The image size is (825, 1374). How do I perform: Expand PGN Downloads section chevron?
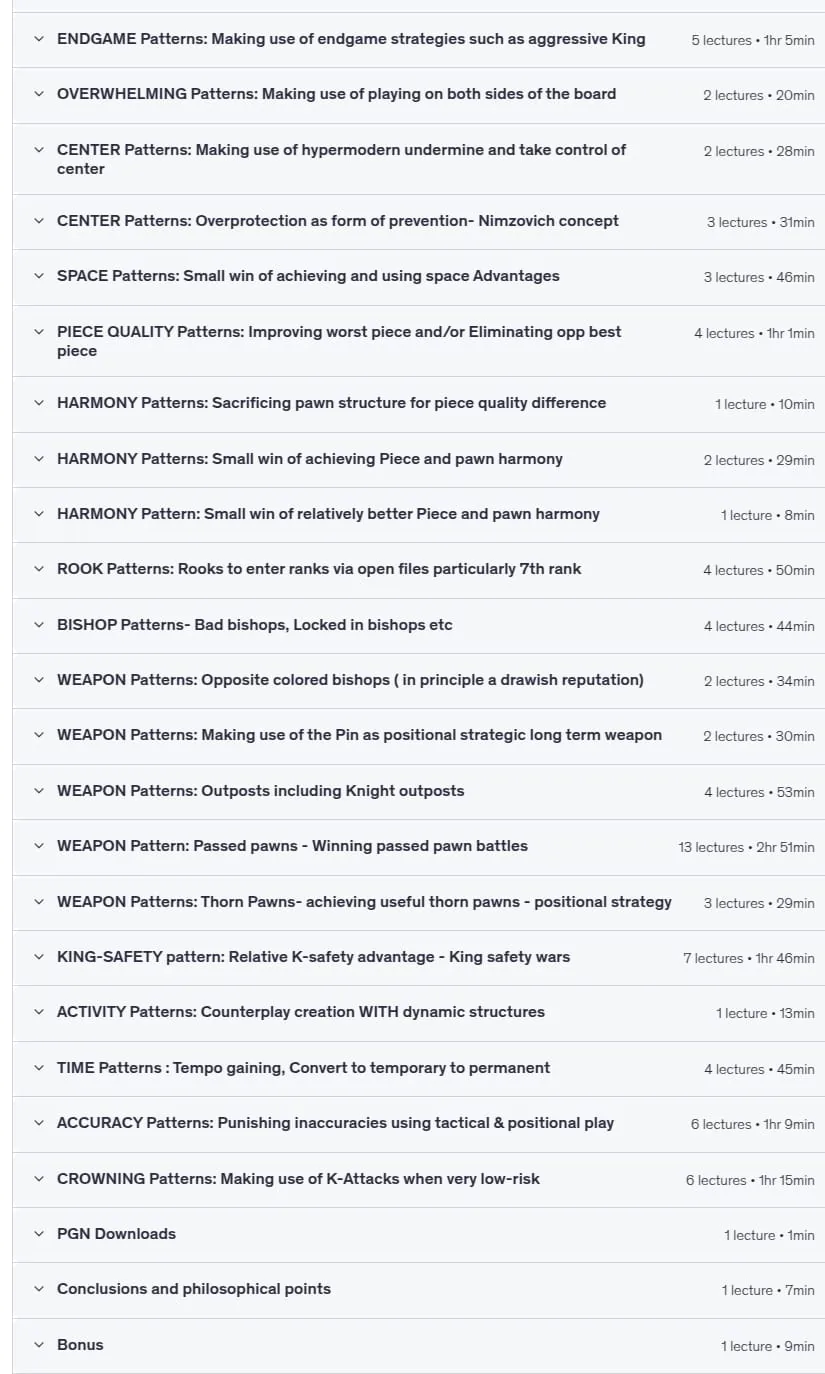click(39, 1234)
